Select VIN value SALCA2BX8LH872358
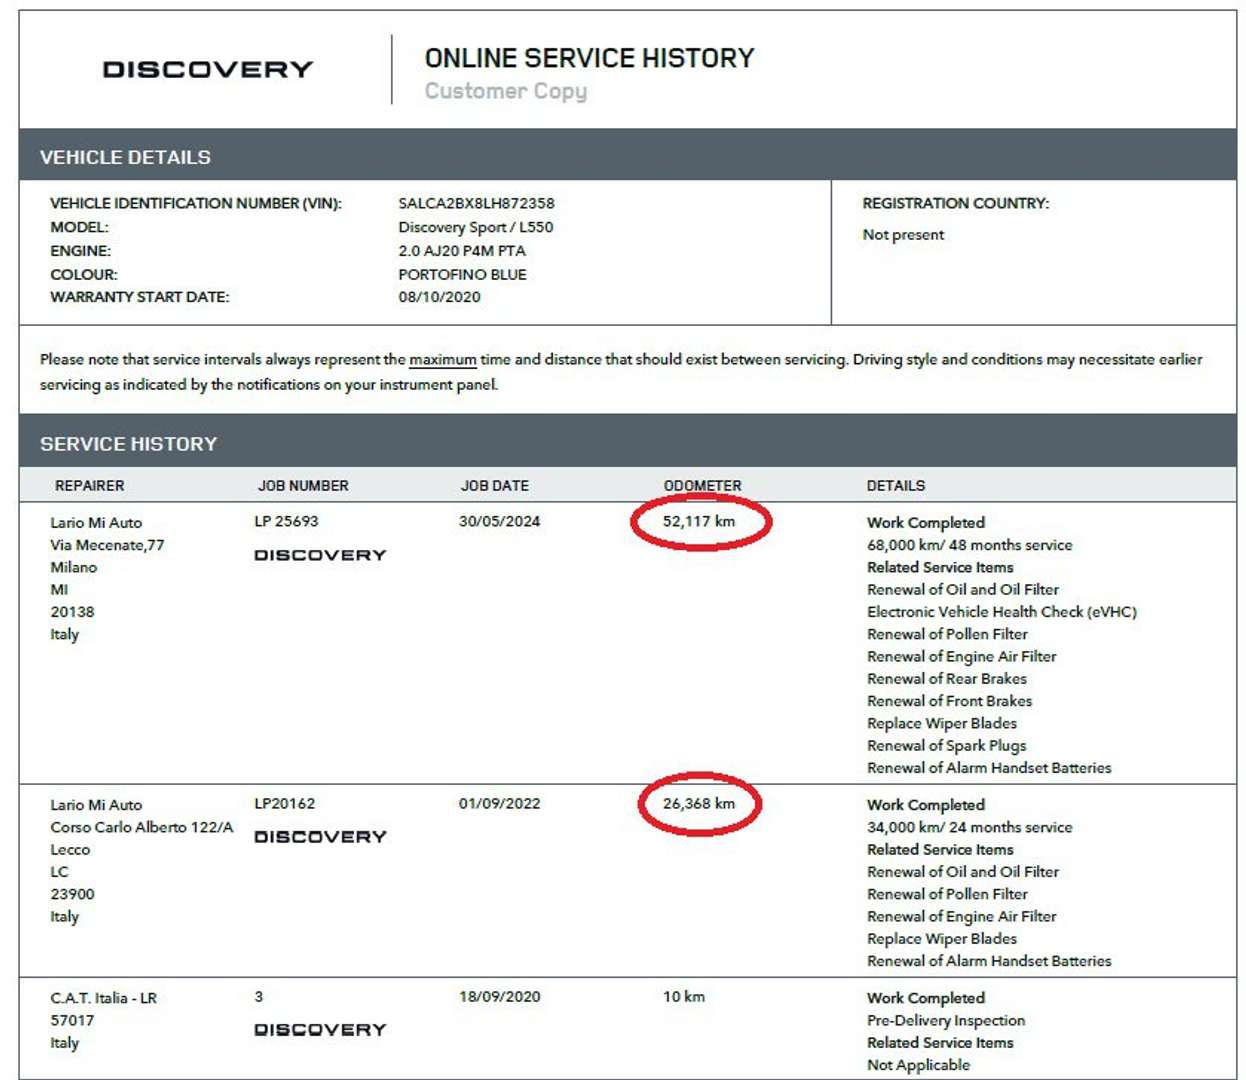Screen dimensions: 1246x1080 pos(476,203)
